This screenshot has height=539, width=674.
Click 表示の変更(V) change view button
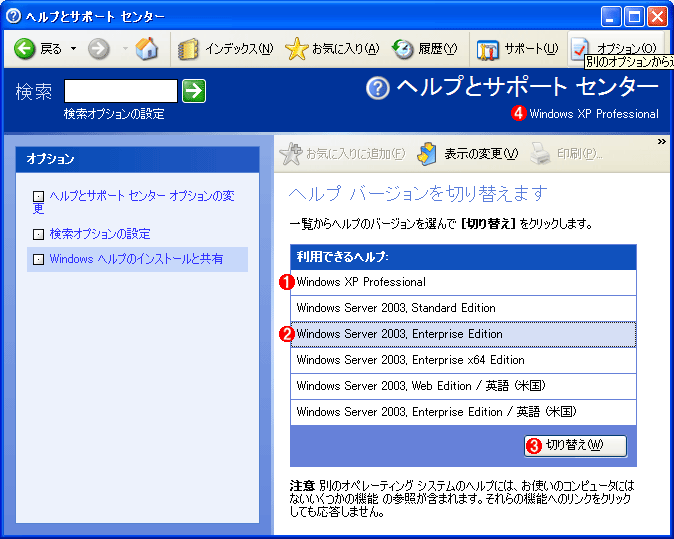(468, 154)
